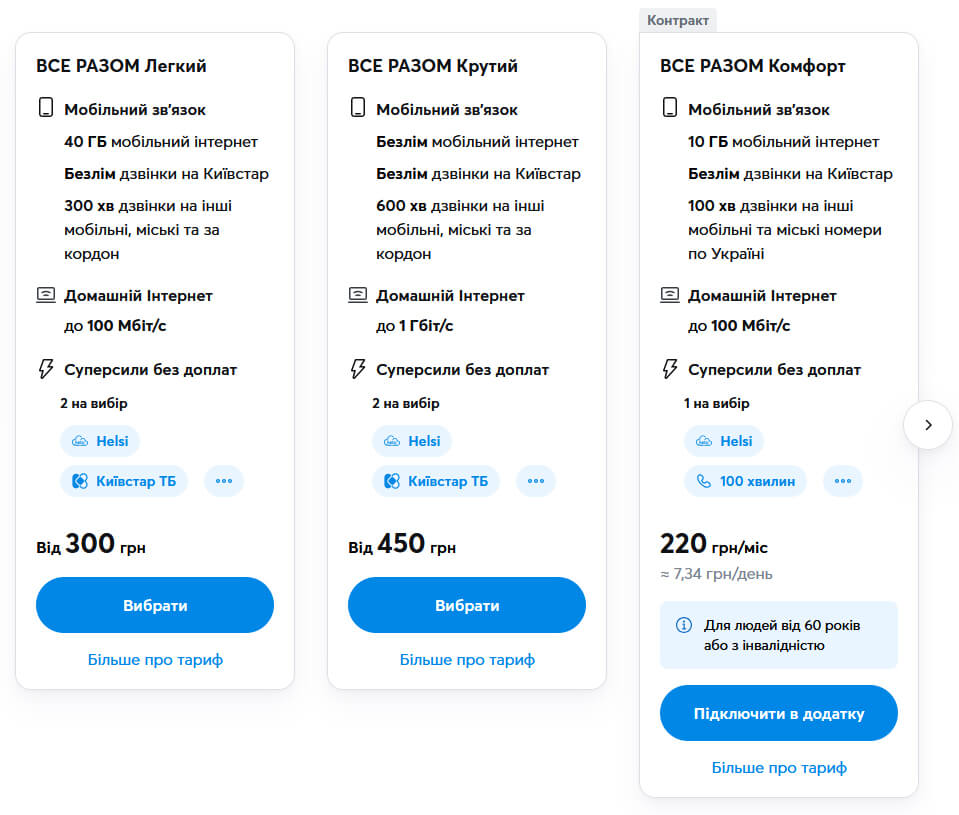
Task: Select Київстар ТБ chip in Легкий card
Action: (x=124, y=481)
